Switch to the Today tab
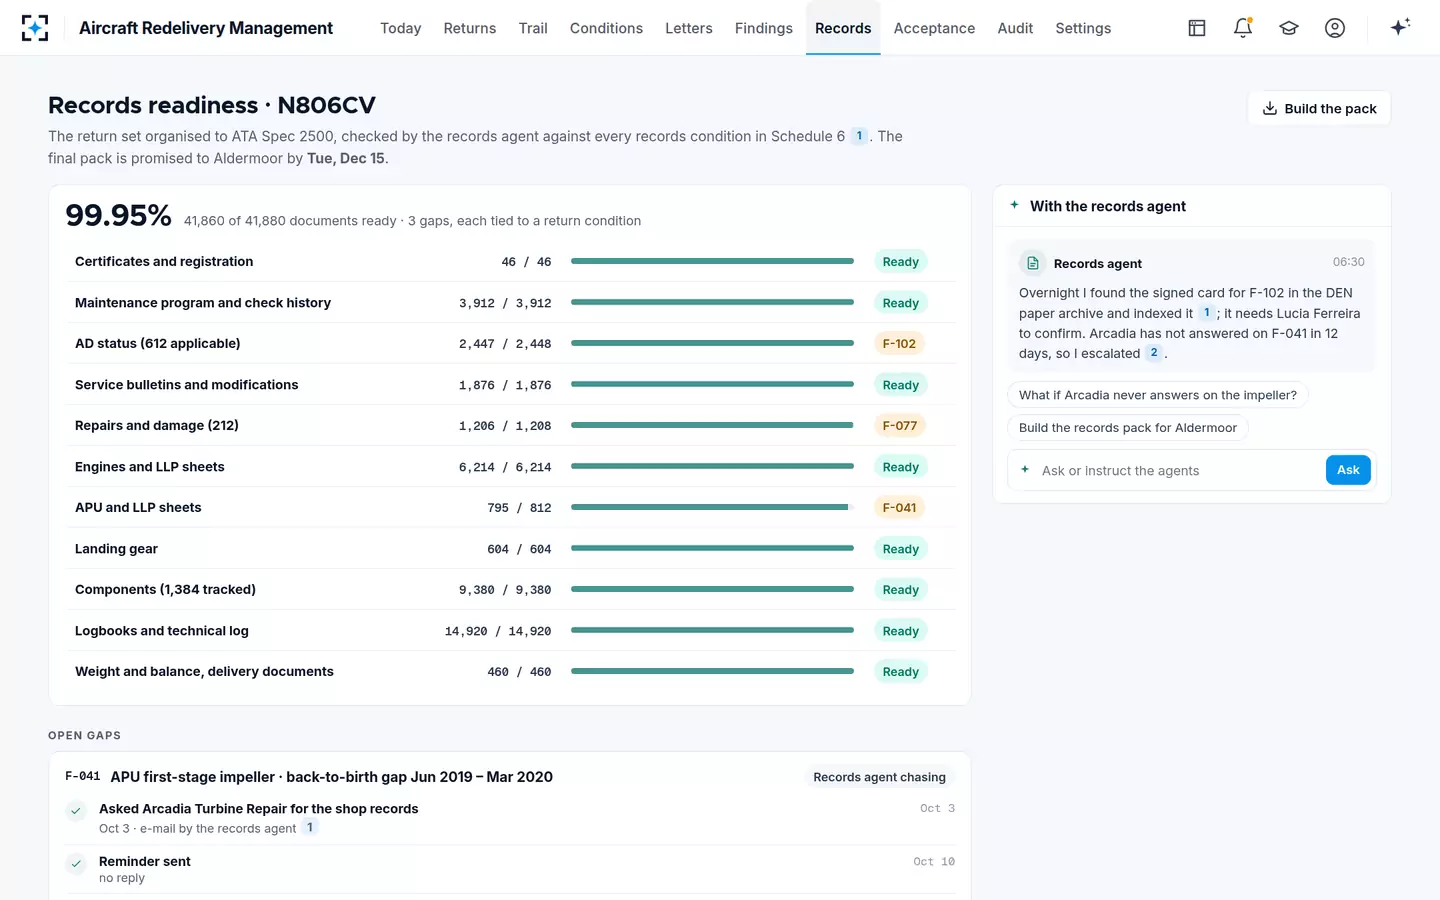 click(401, 28)
